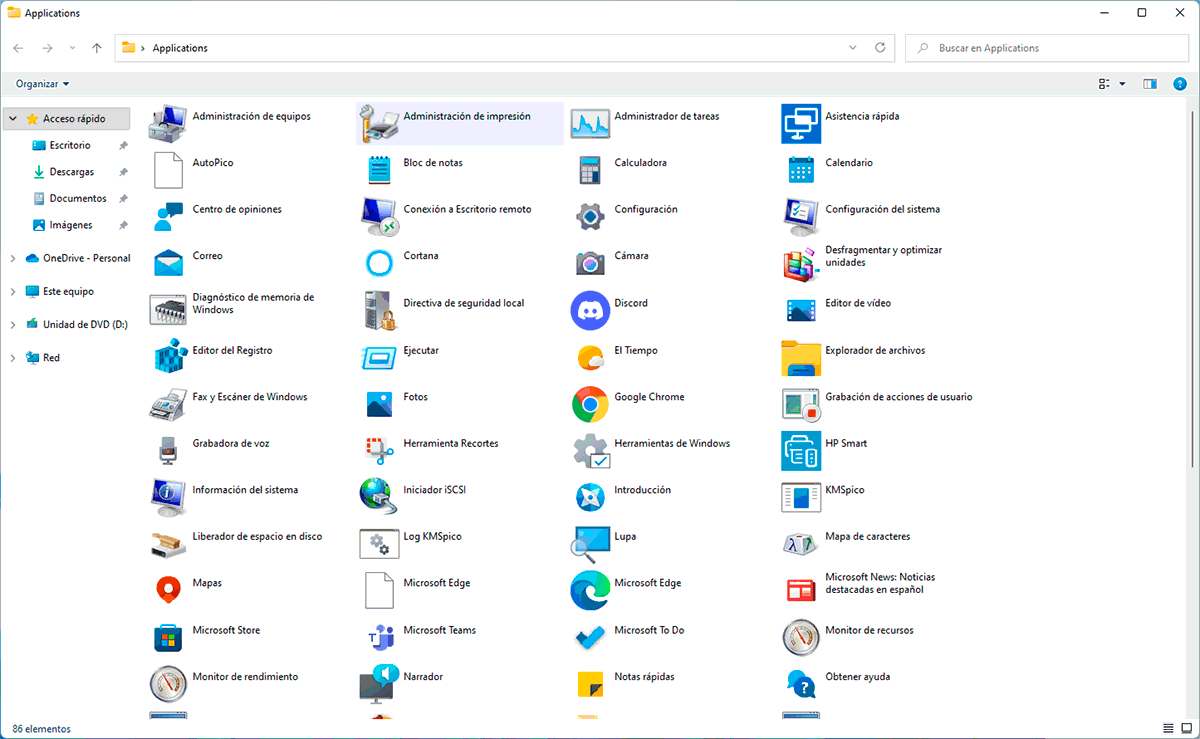Open the Organizar dropdown menu
Image resolution: width=1200 pixels, height=739 pixels.
click(43, 84)
